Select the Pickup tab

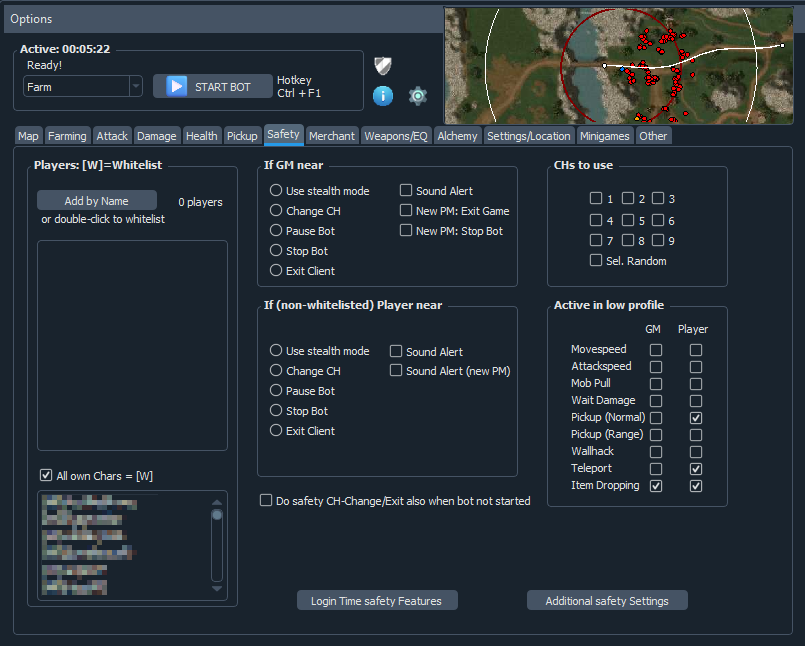[242, 136]
